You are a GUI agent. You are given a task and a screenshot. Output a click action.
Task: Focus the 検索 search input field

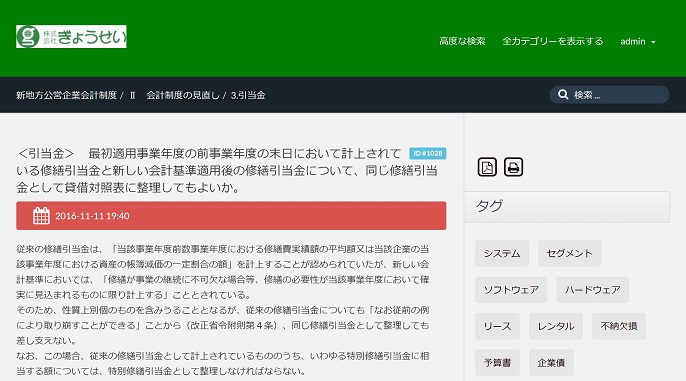pos(609,94)
